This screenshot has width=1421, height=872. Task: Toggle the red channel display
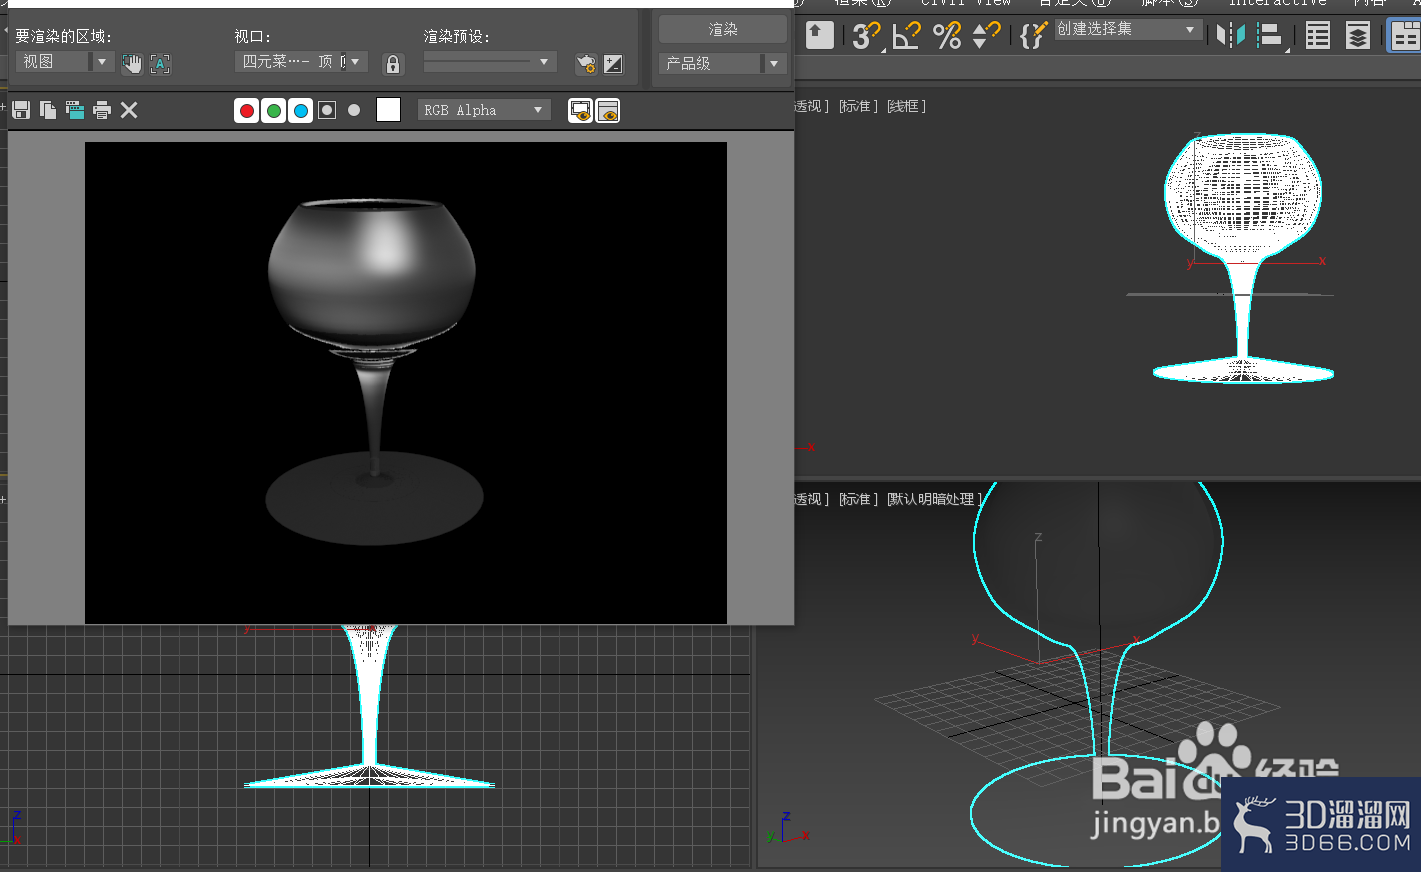[247, 110]
